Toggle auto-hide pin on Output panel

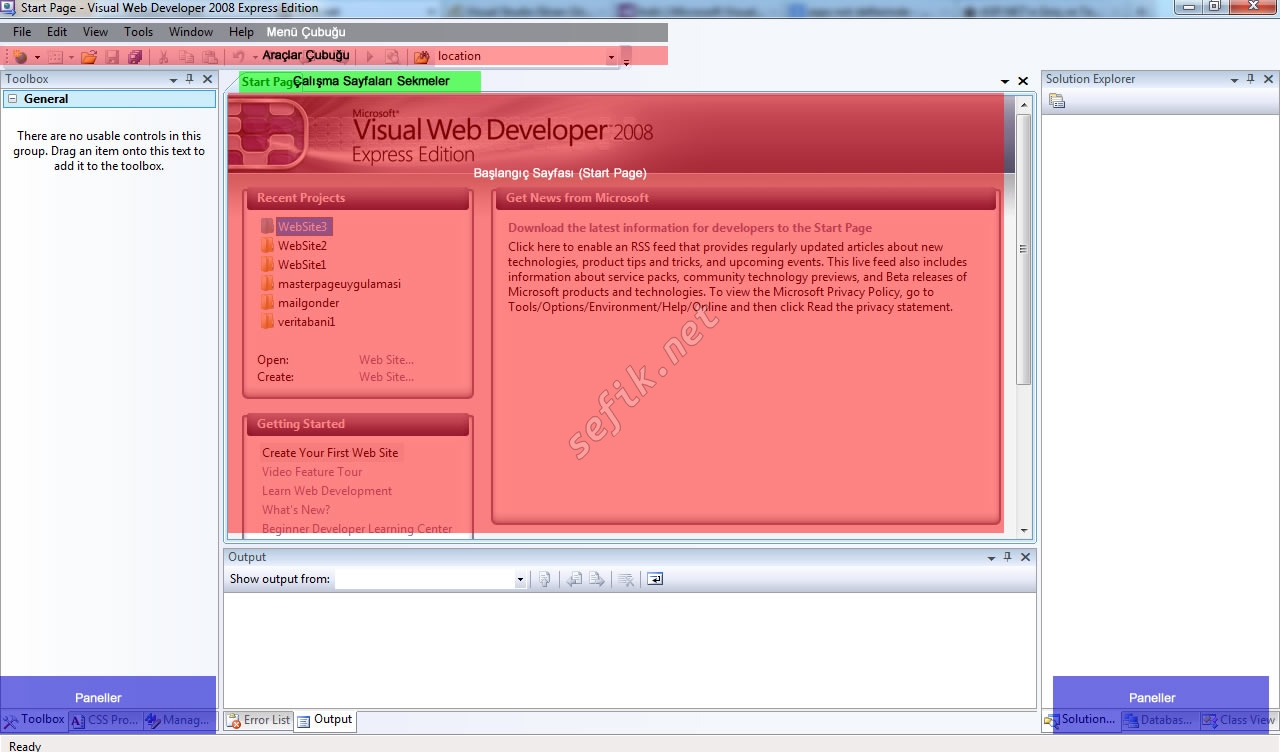pyautogui.click(x=1007, y=557)
